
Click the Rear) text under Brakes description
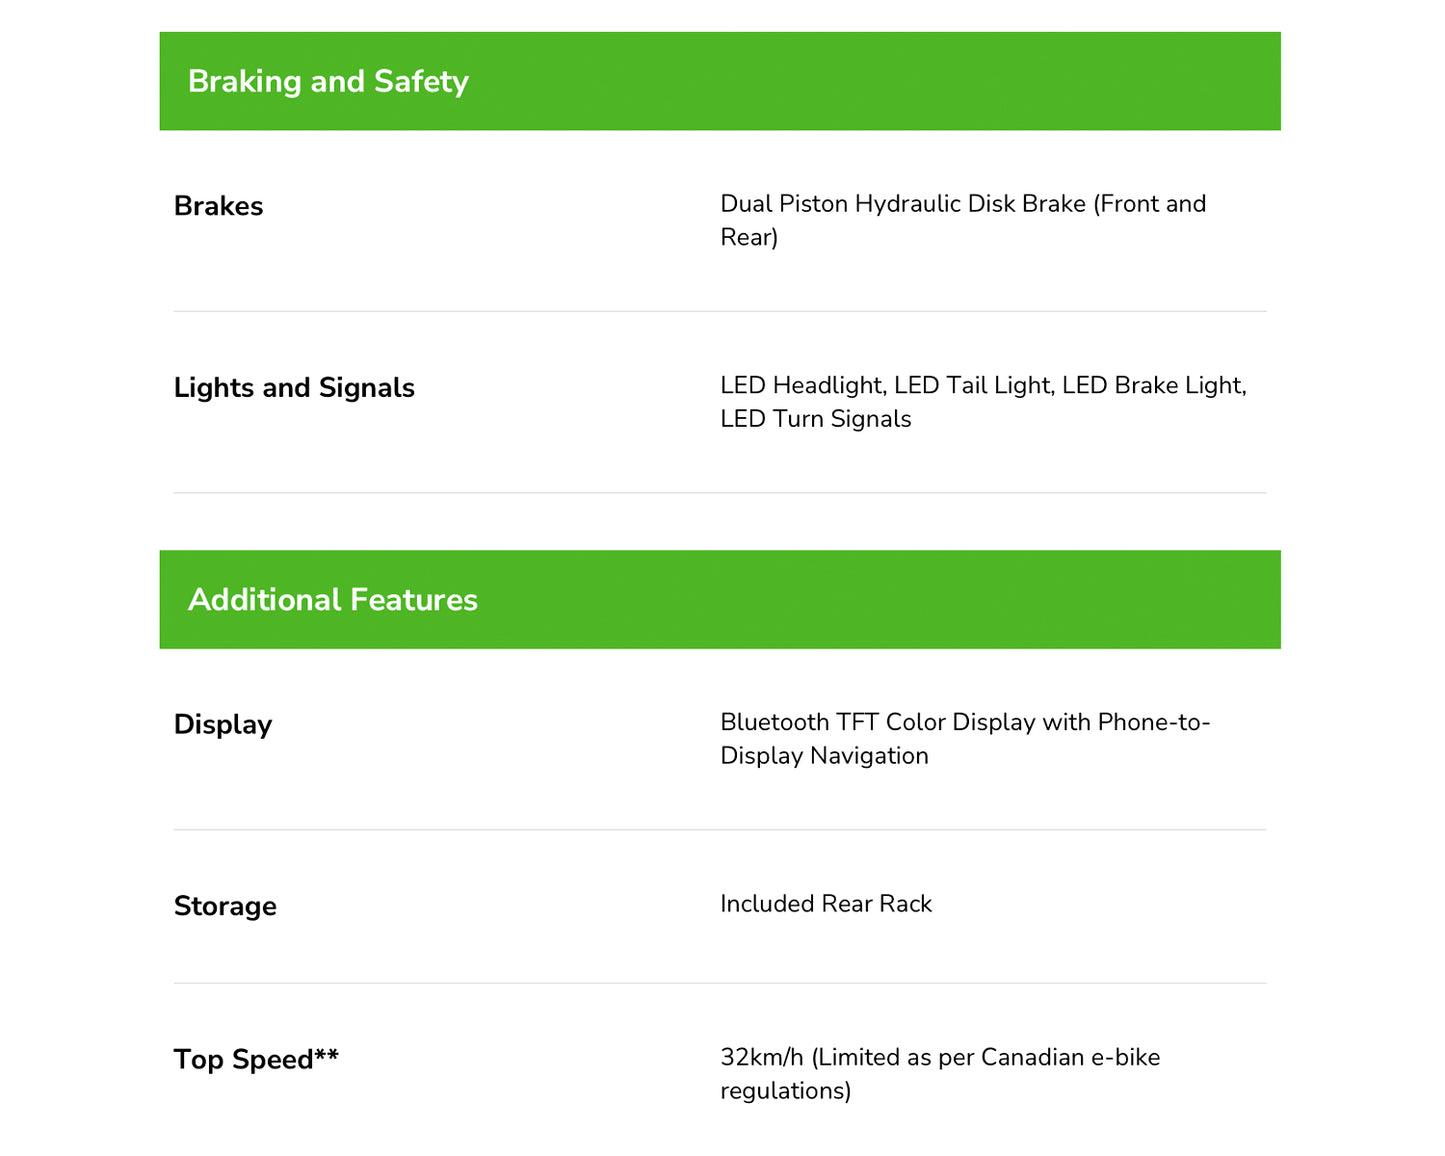[749, 237]
